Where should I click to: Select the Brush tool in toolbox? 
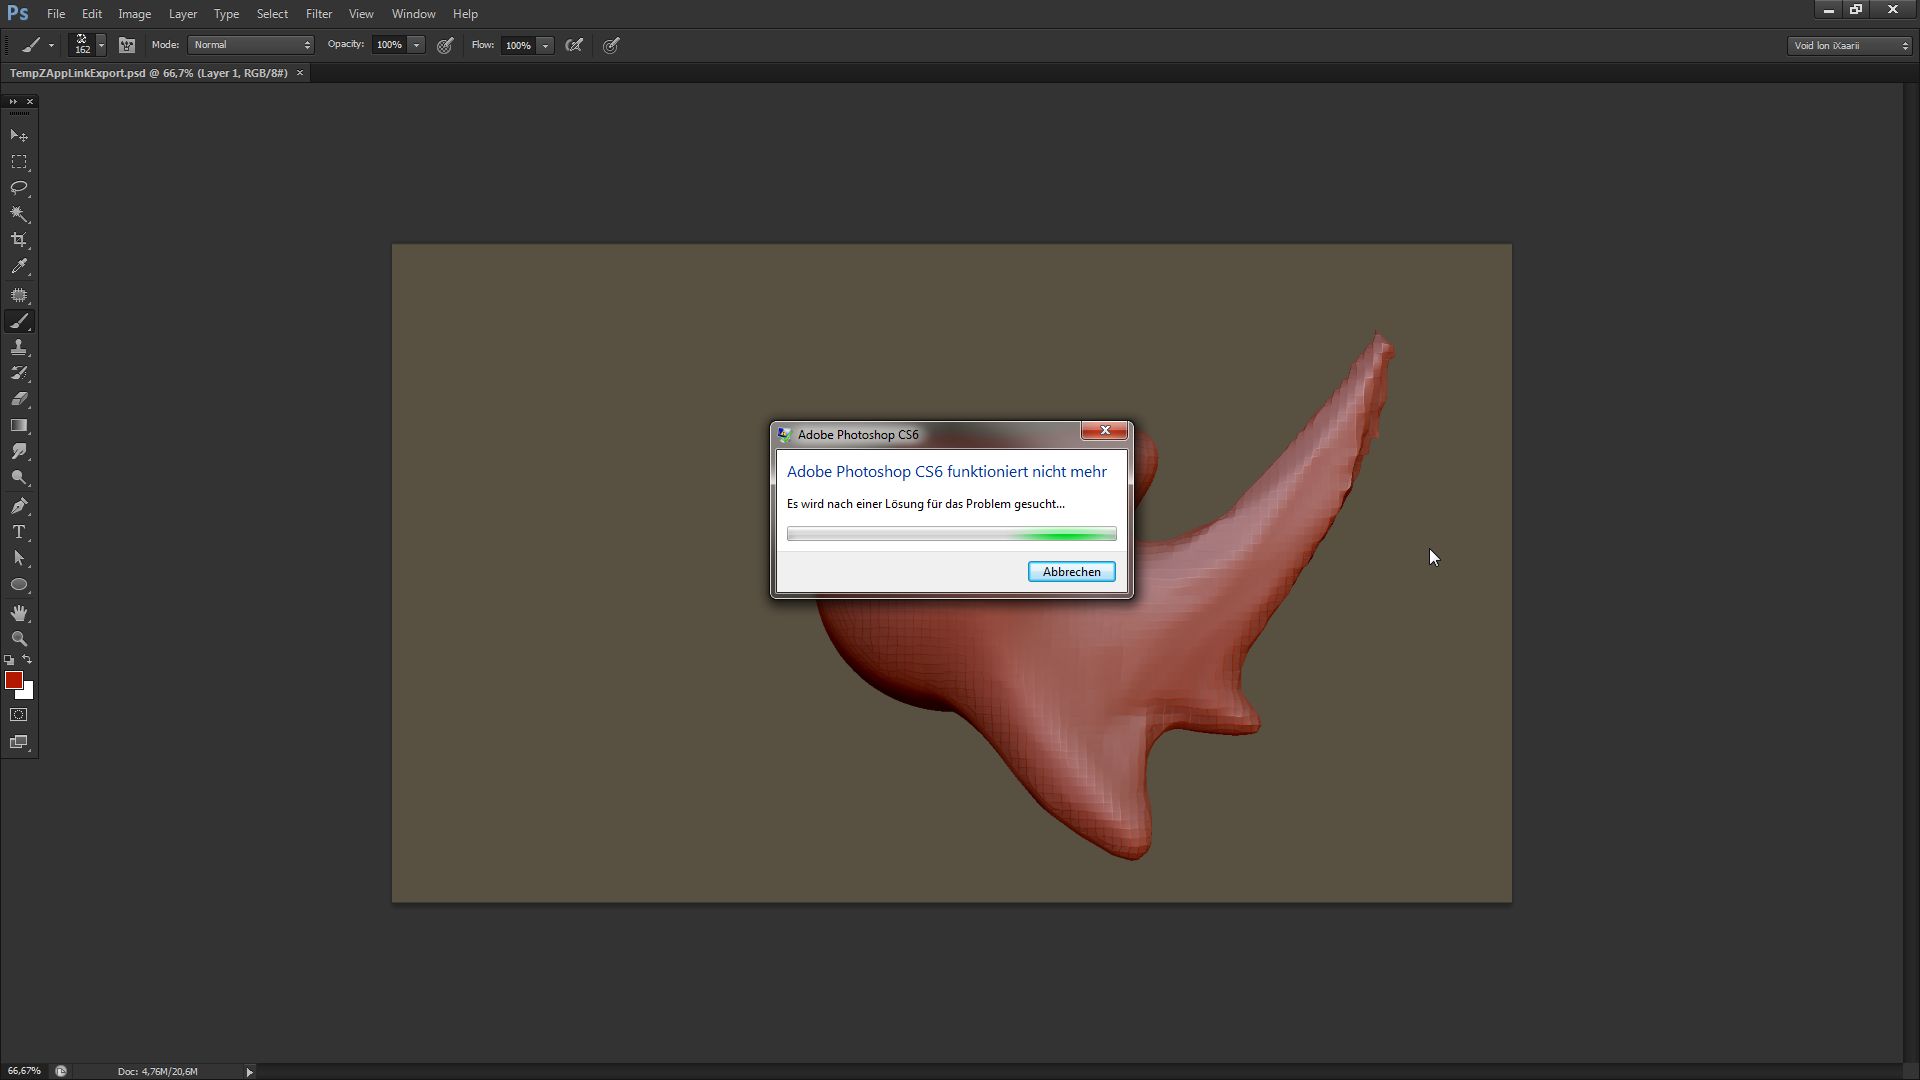pyautogui.click(x=19, y=321)
